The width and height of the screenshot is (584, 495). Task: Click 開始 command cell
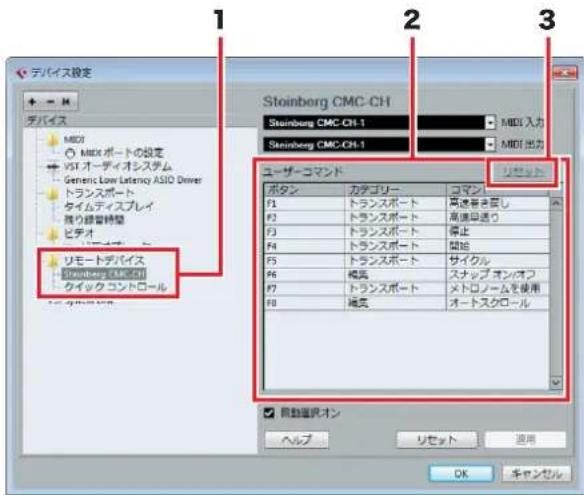pyautogui.click(x=498, y=246)
